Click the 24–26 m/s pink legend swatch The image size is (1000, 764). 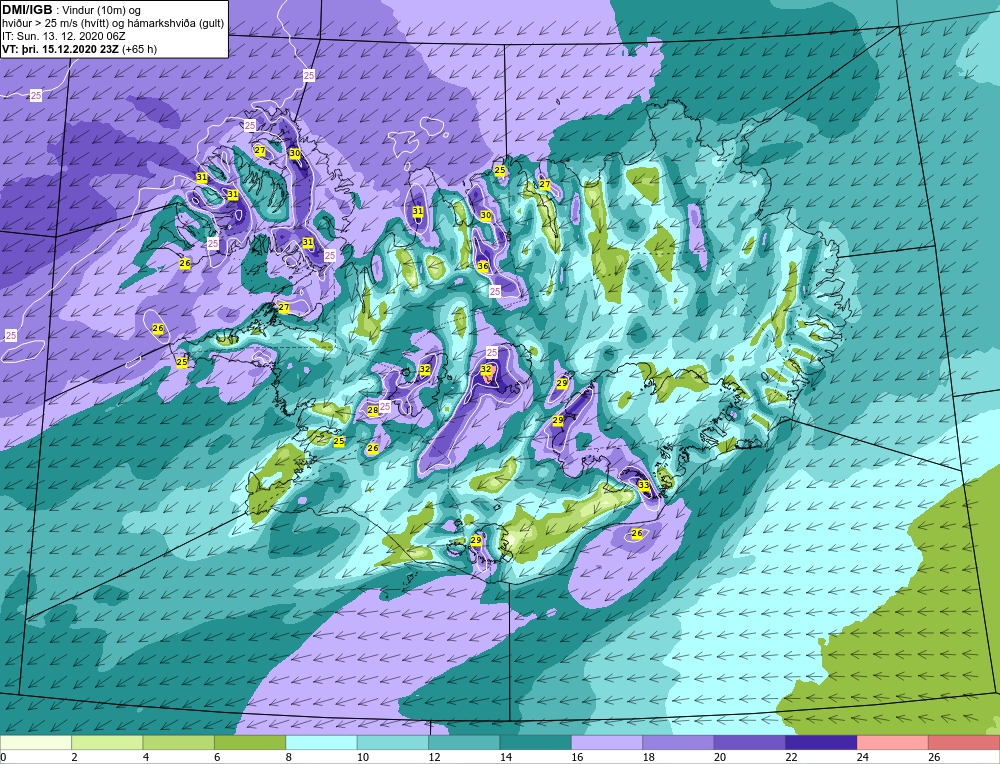coord(893,742)
